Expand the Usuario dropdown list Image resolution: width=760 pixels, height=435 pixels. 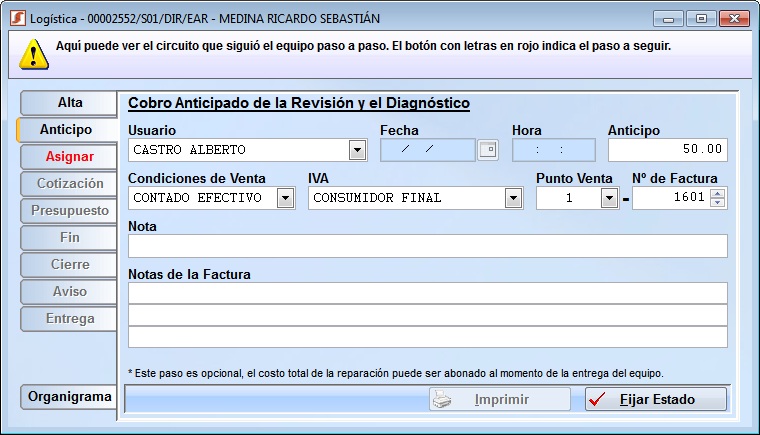(357, 150)
